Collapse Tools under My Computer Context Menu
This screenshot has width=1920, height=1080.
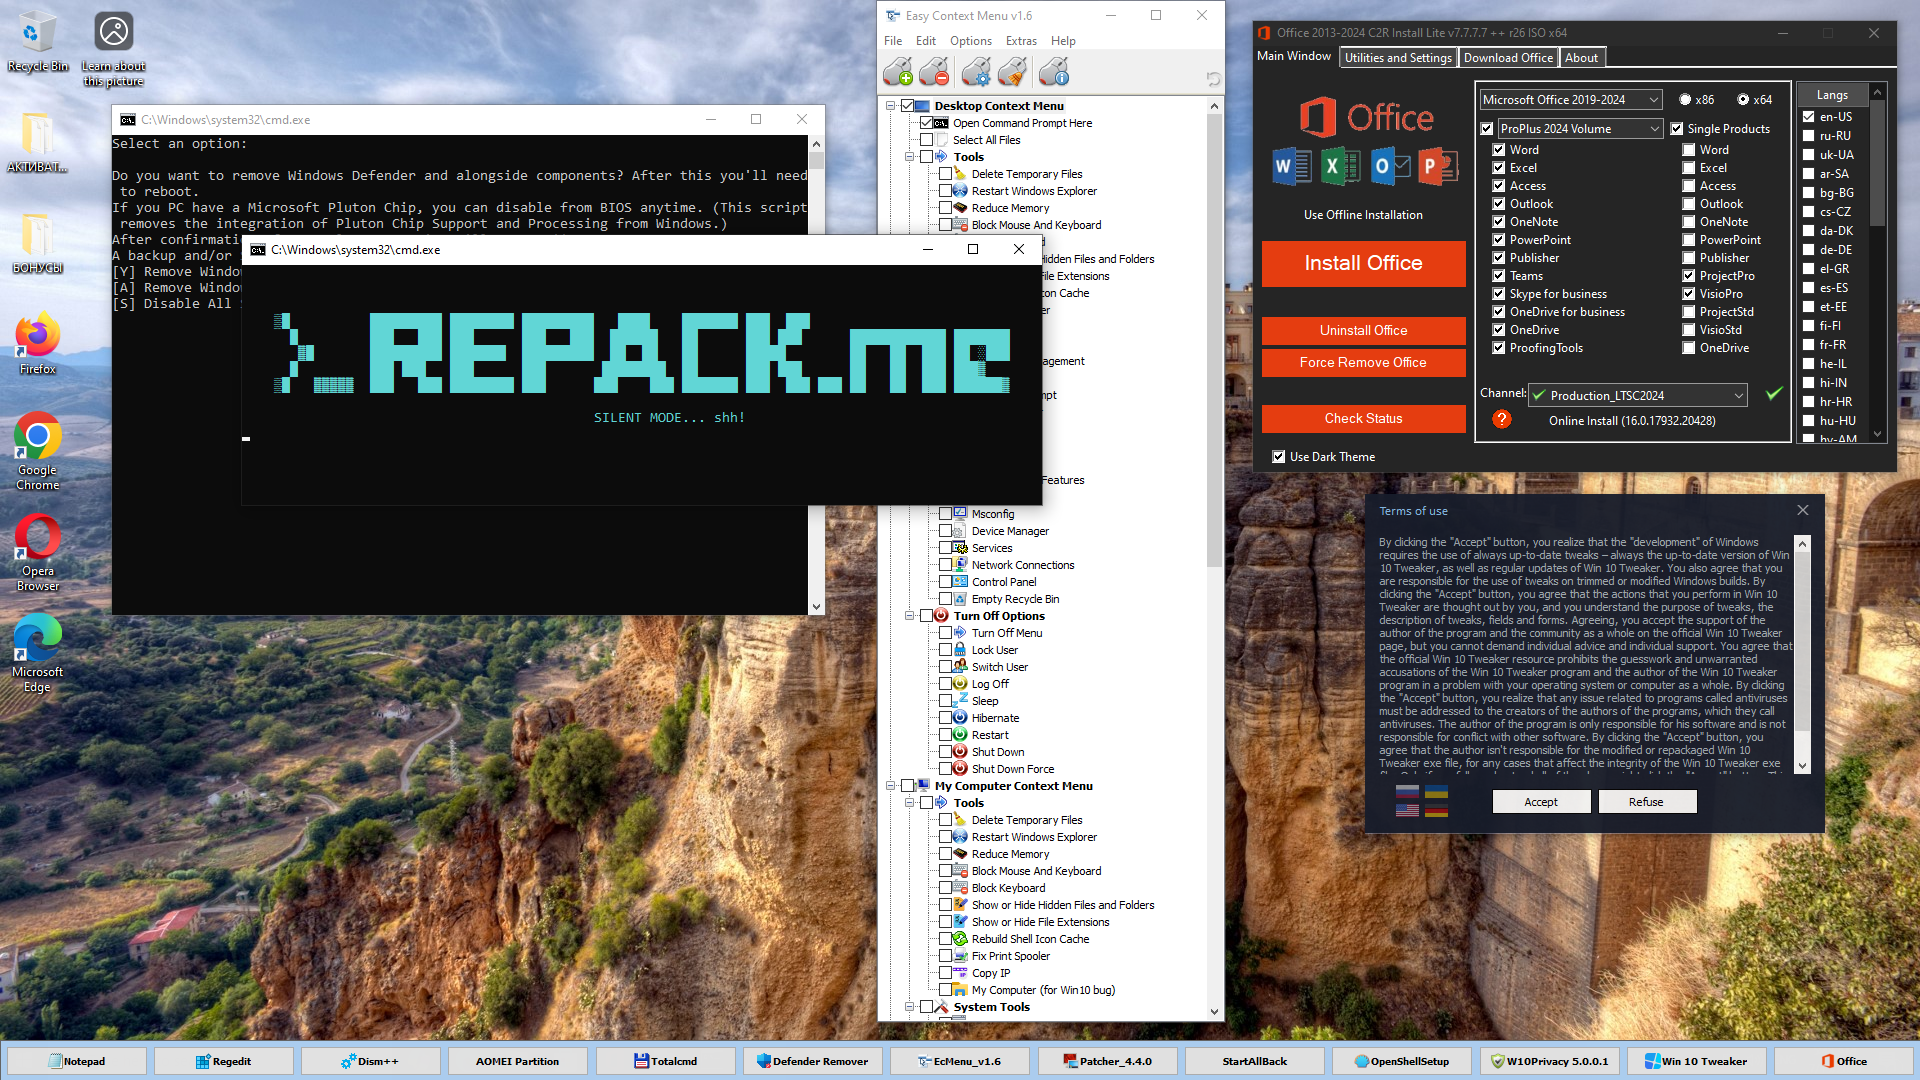(909, 803)
